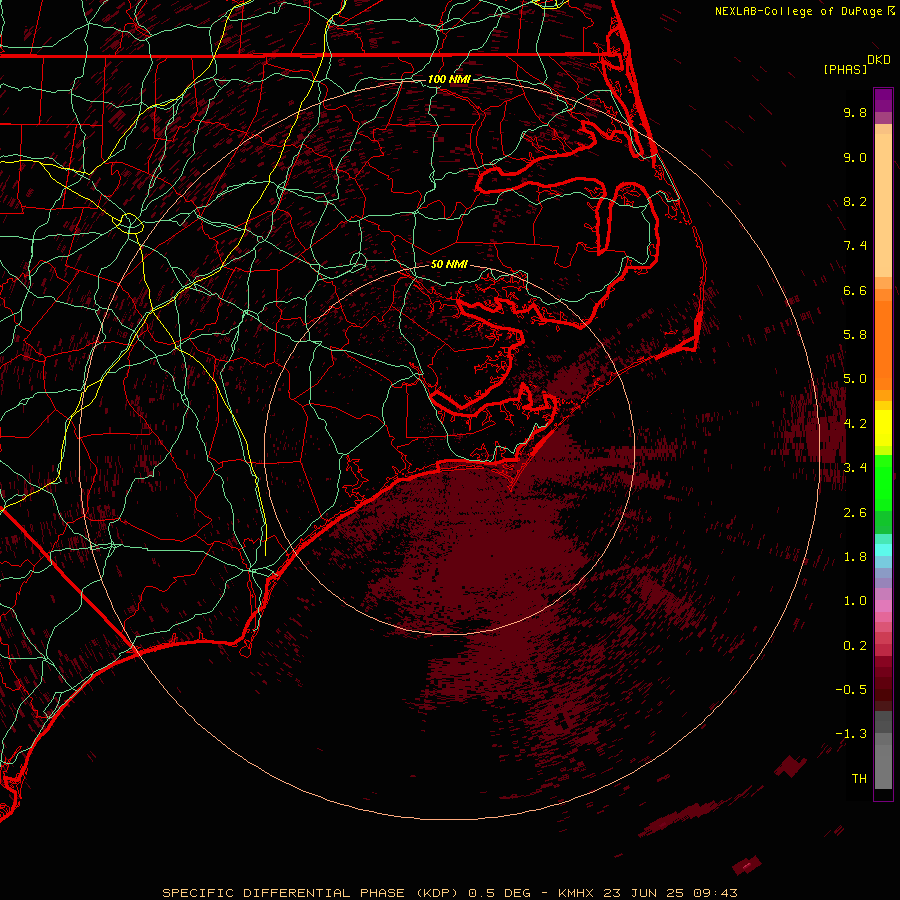Select the 9.8 legend value

(855, 112)
